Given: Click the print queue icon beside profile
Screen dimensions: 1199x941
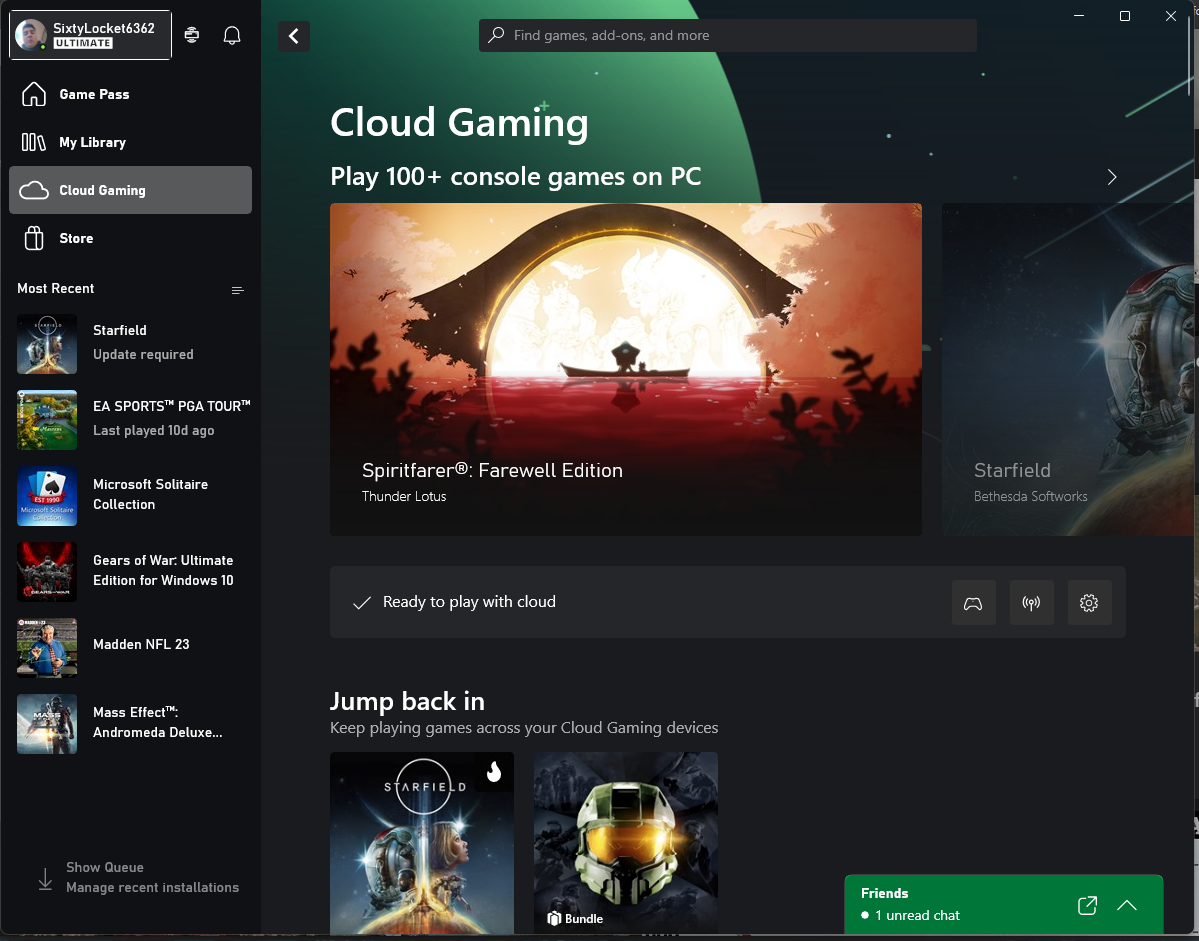Looking at the screenshot, I should coord(192,36).
